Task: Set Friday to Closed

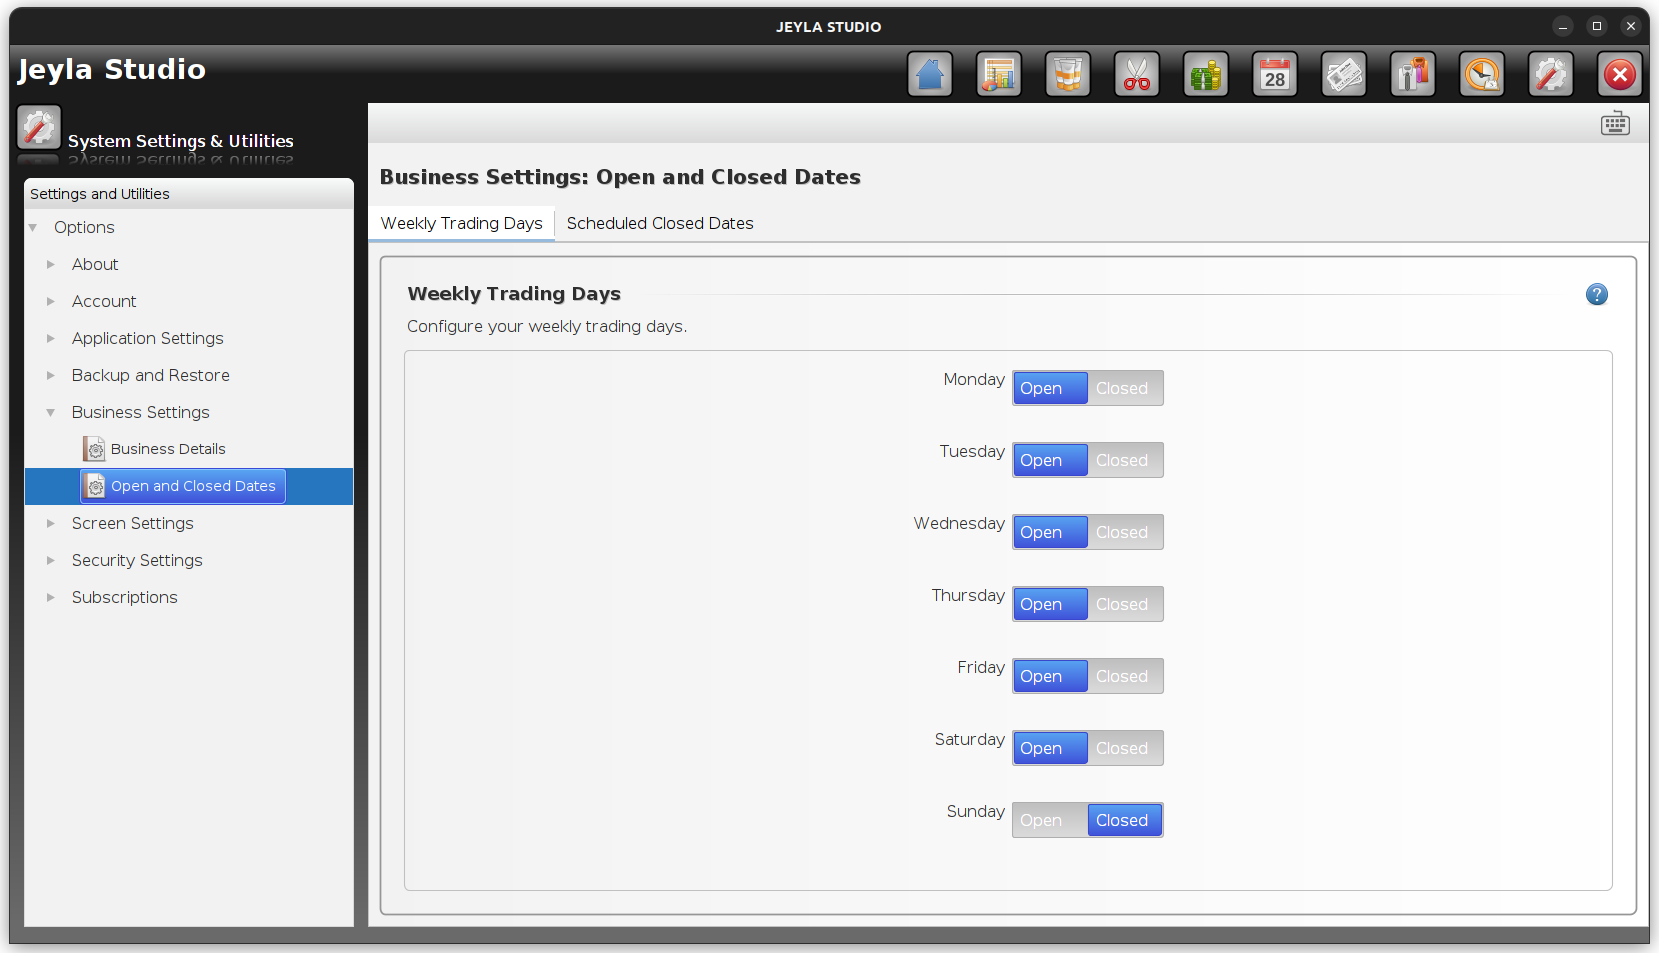Action: pyautogui.click(x=1125, y=676)
